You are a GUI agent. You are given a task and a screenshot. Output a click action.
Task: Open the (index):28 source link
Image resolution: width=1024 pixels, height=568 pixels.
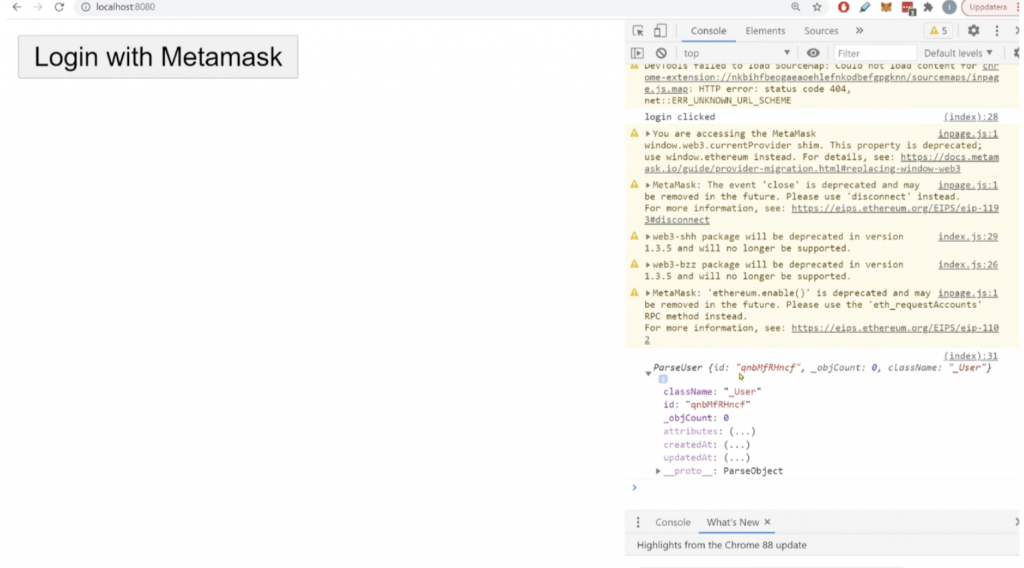[x=970, y=117]
